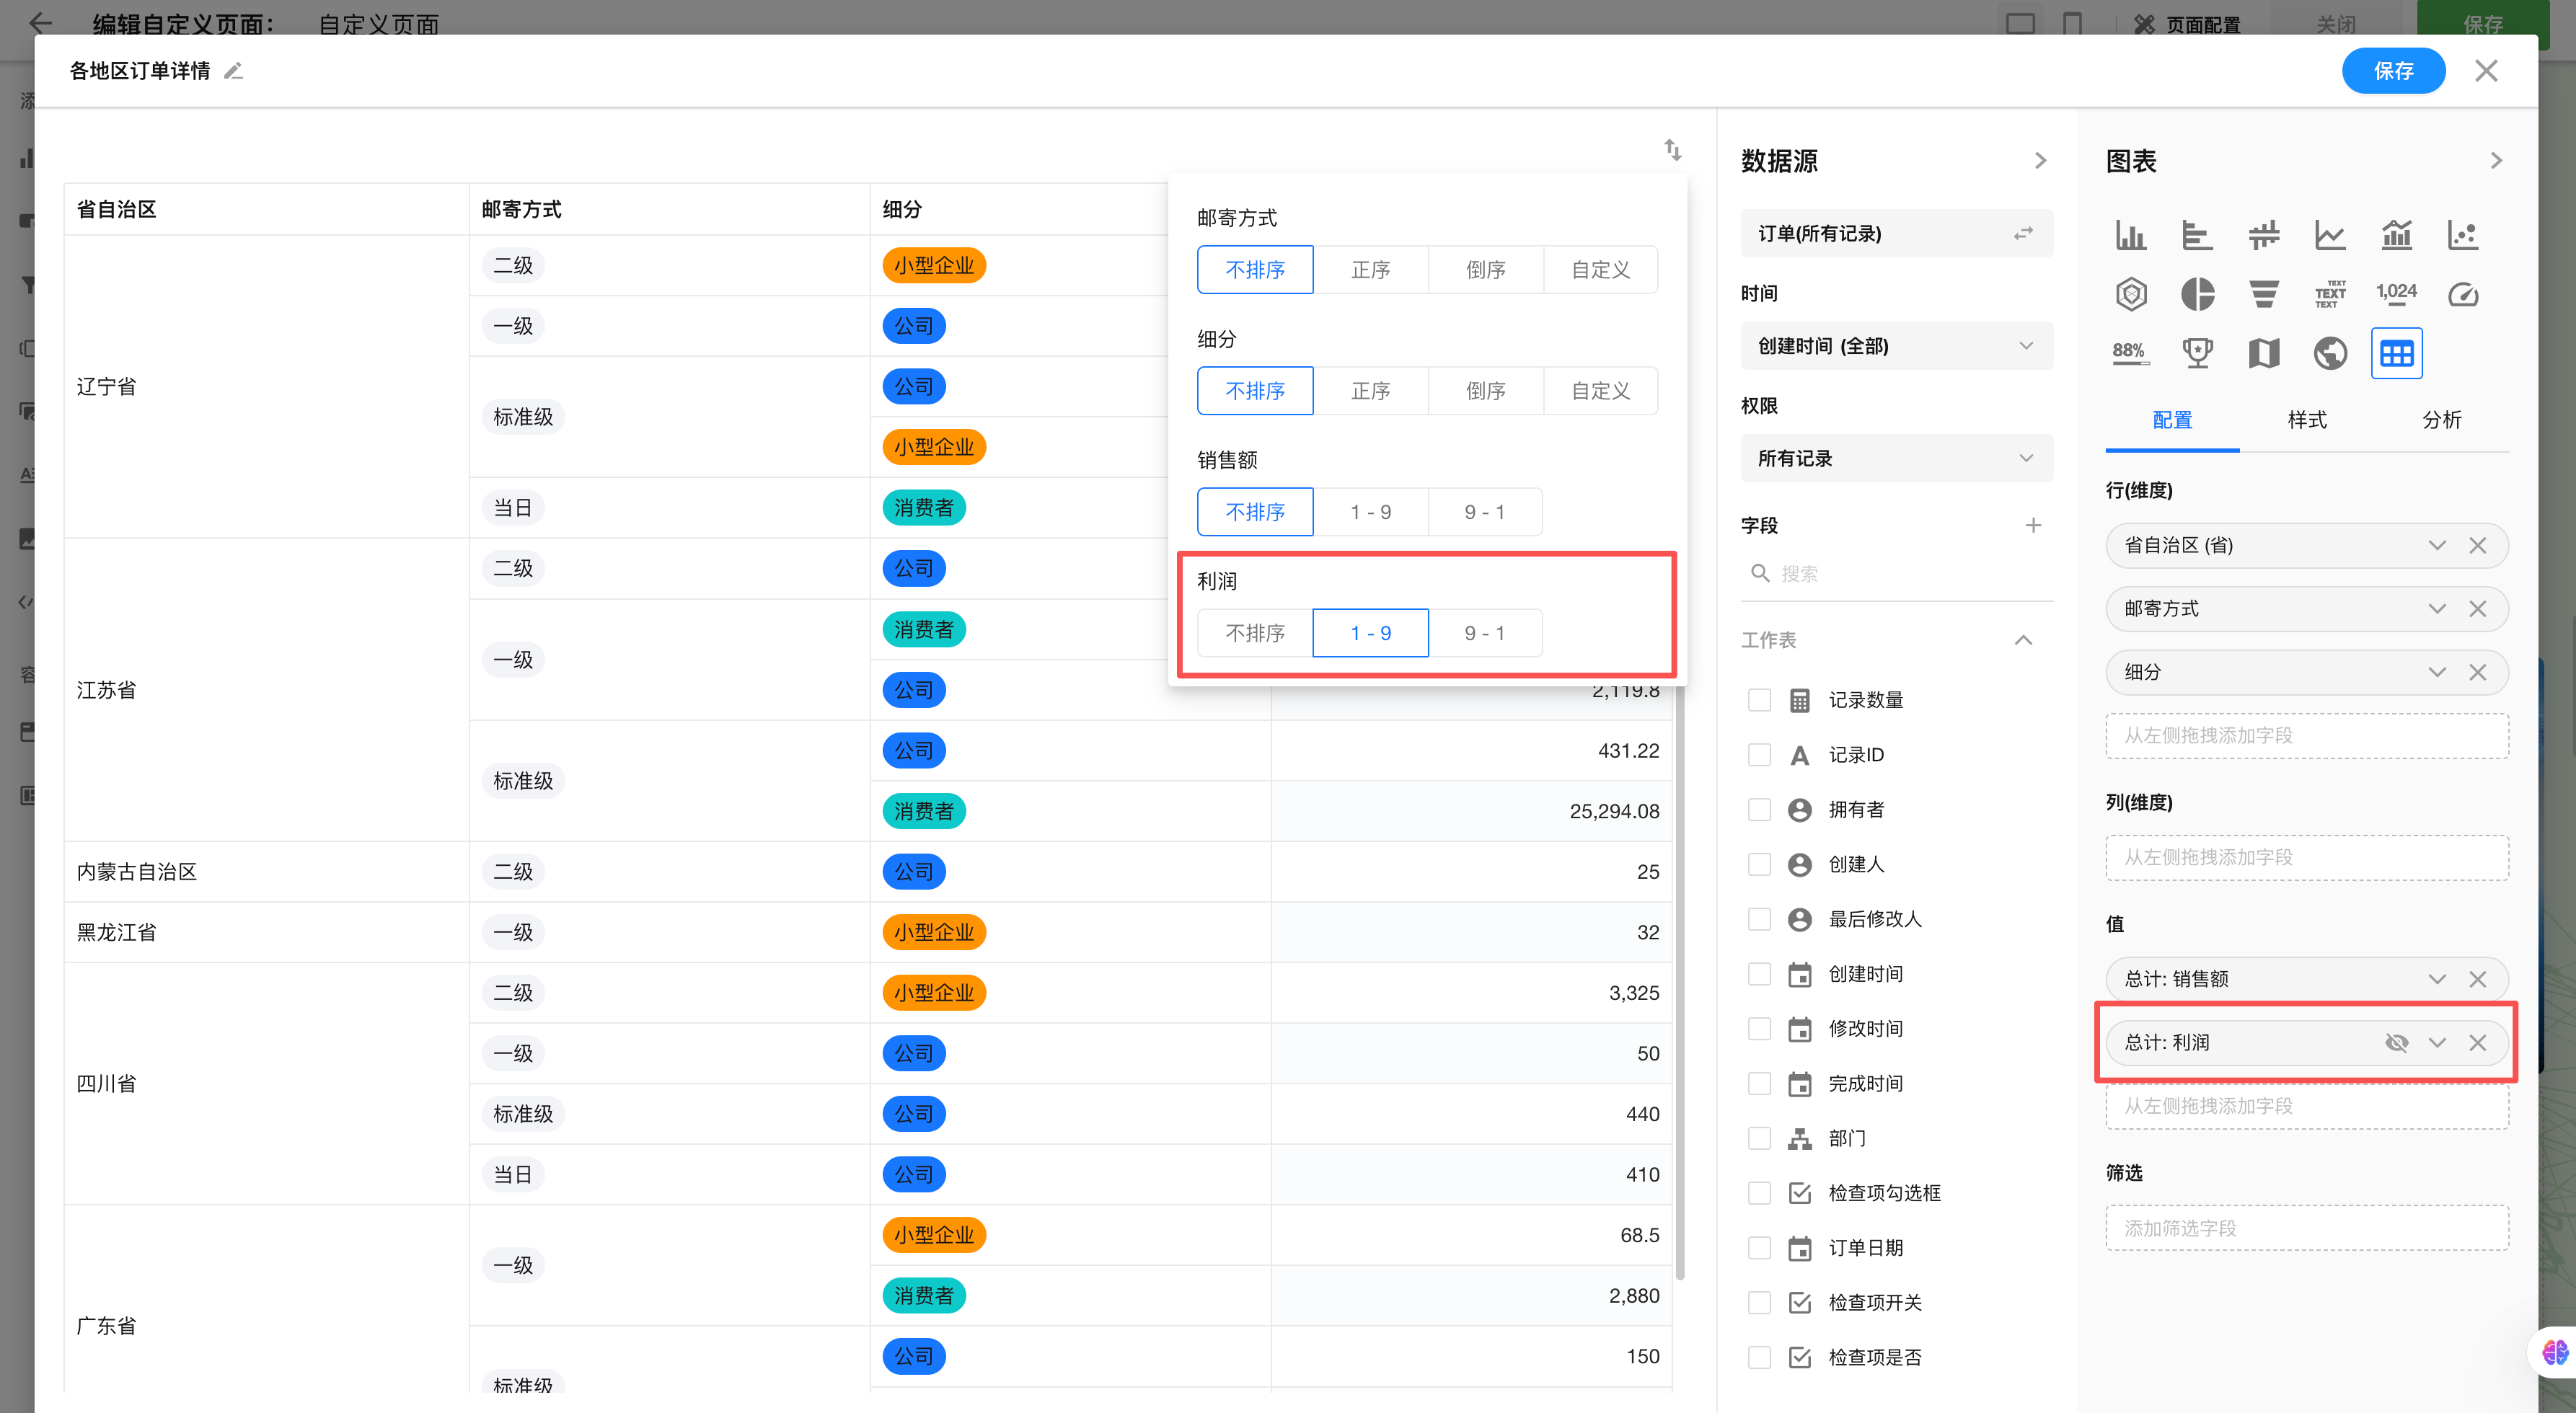Choose the world map globe icon

tap(2329, 353)
